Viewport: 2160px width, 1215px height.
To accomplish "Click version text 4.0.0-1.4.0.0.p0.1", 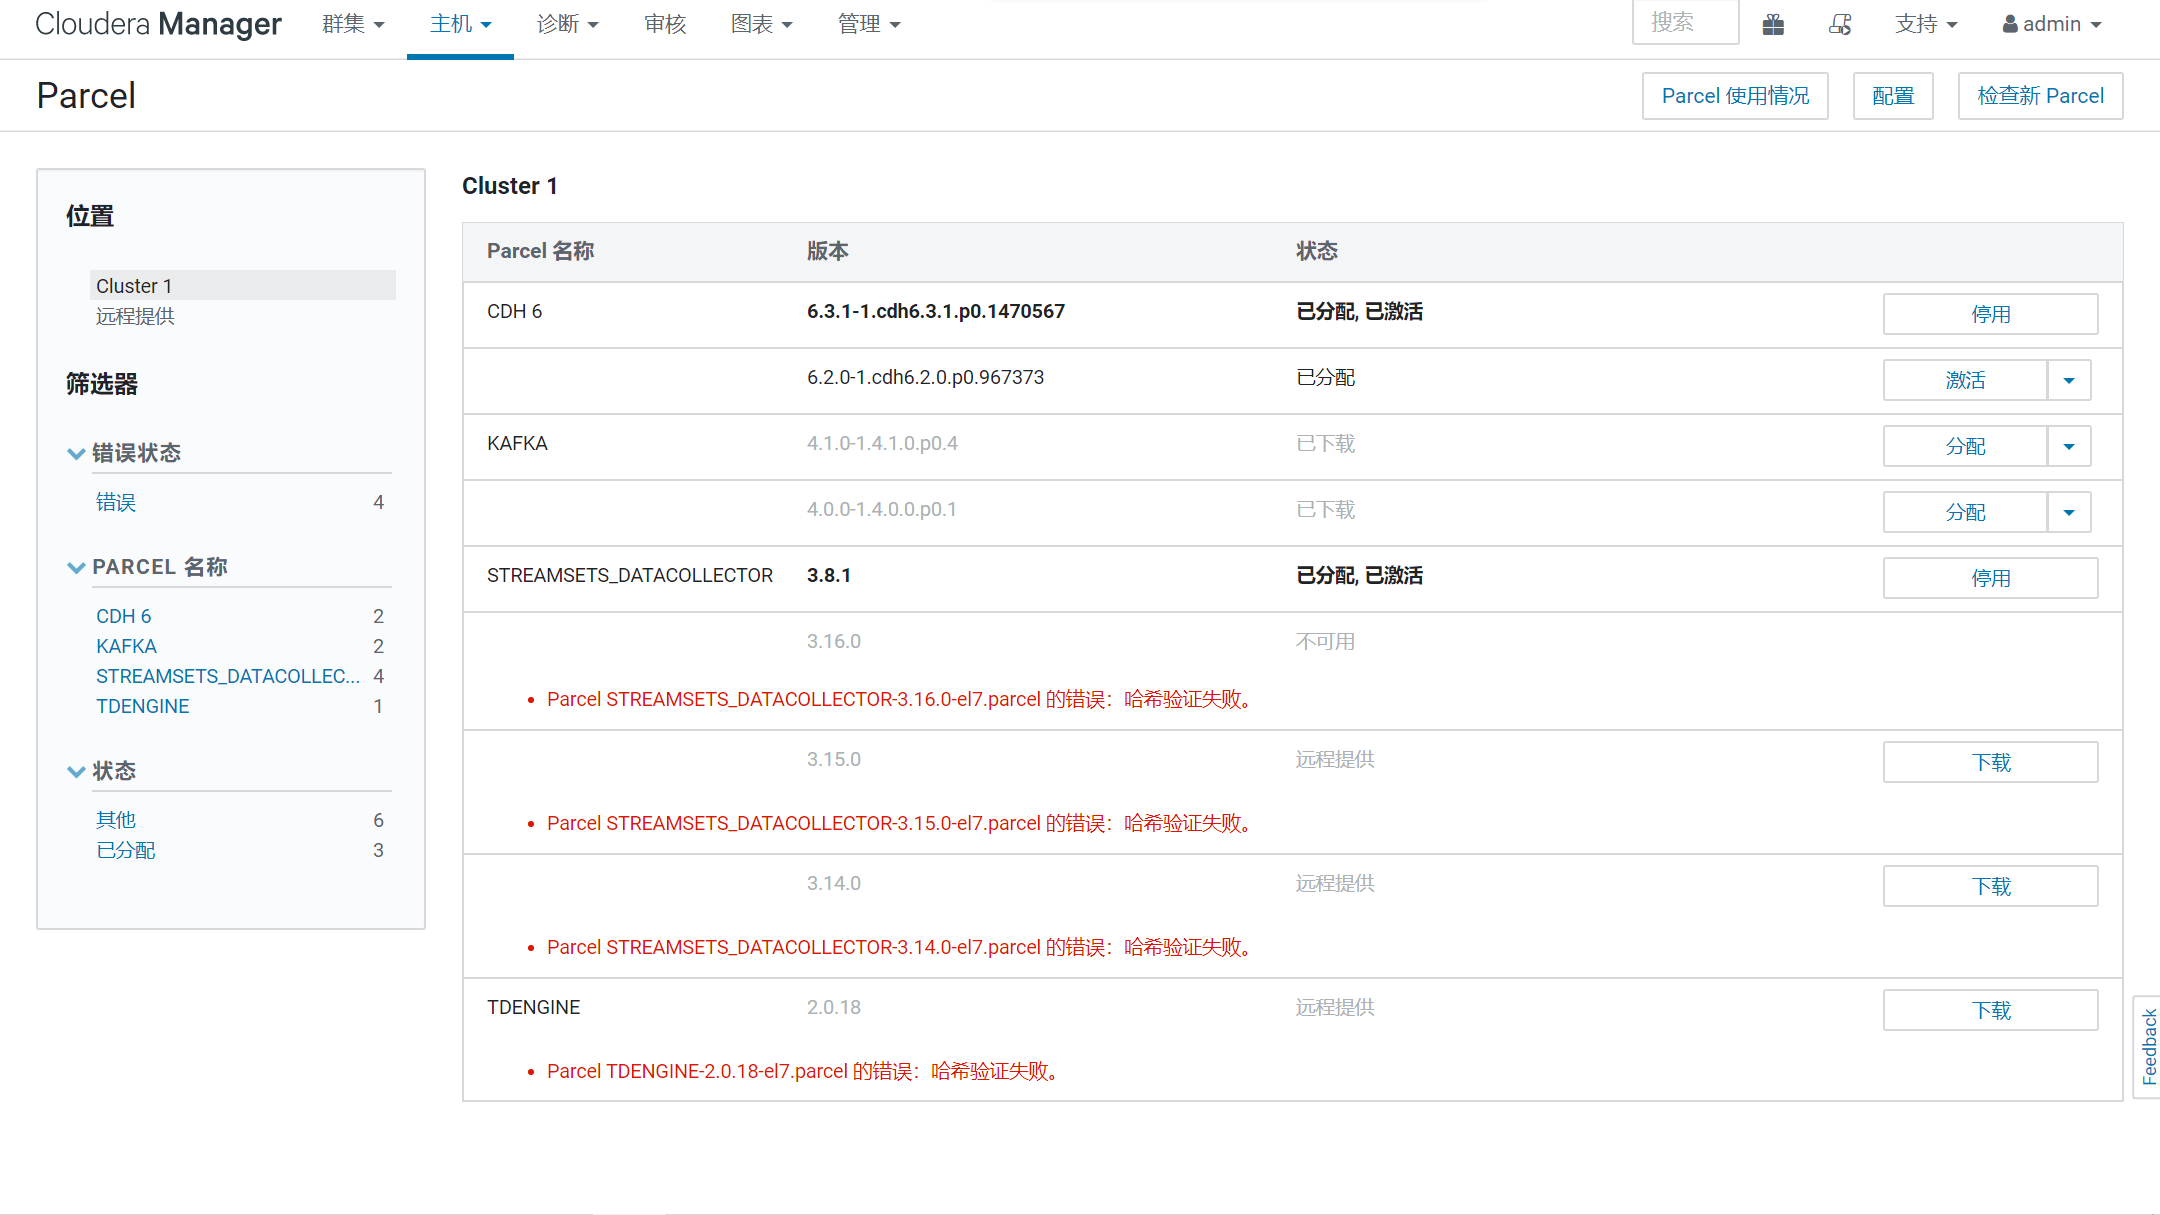I will 881,509.
